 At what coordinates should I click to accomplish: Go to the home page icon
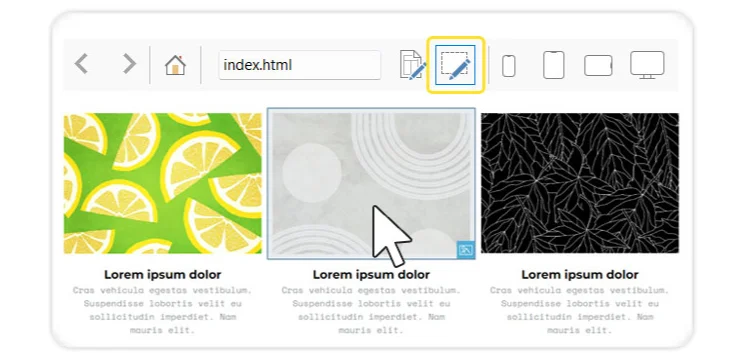tap(175, 65)
